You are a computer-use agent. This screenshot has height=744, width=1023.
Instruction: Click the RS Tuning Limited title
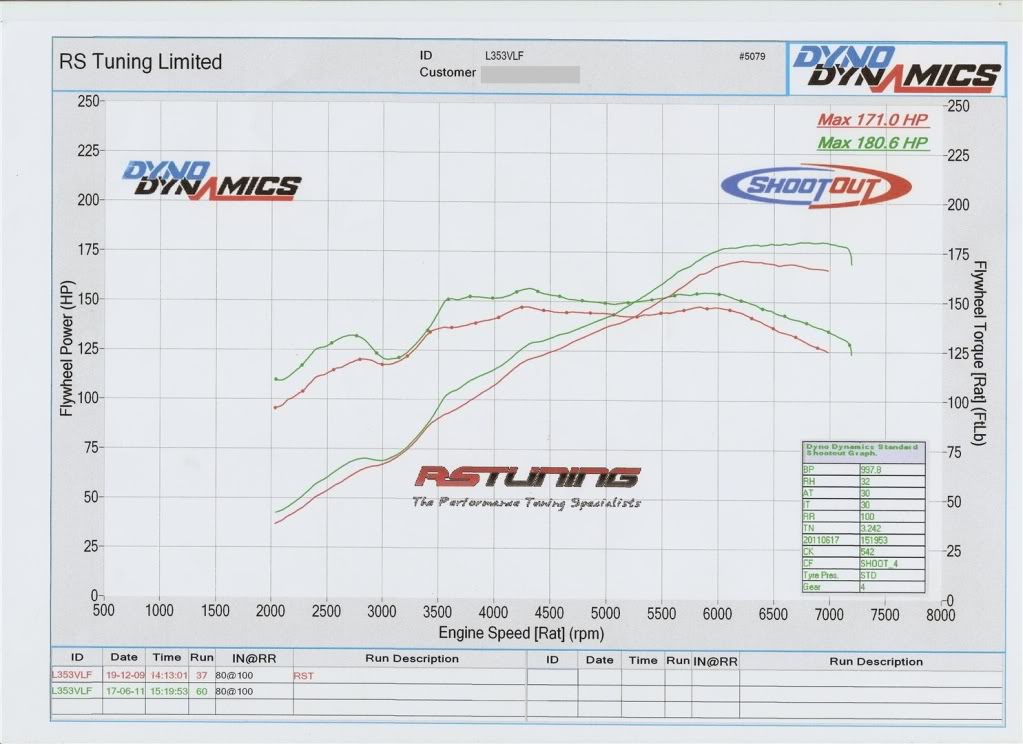tap(140, 62)
